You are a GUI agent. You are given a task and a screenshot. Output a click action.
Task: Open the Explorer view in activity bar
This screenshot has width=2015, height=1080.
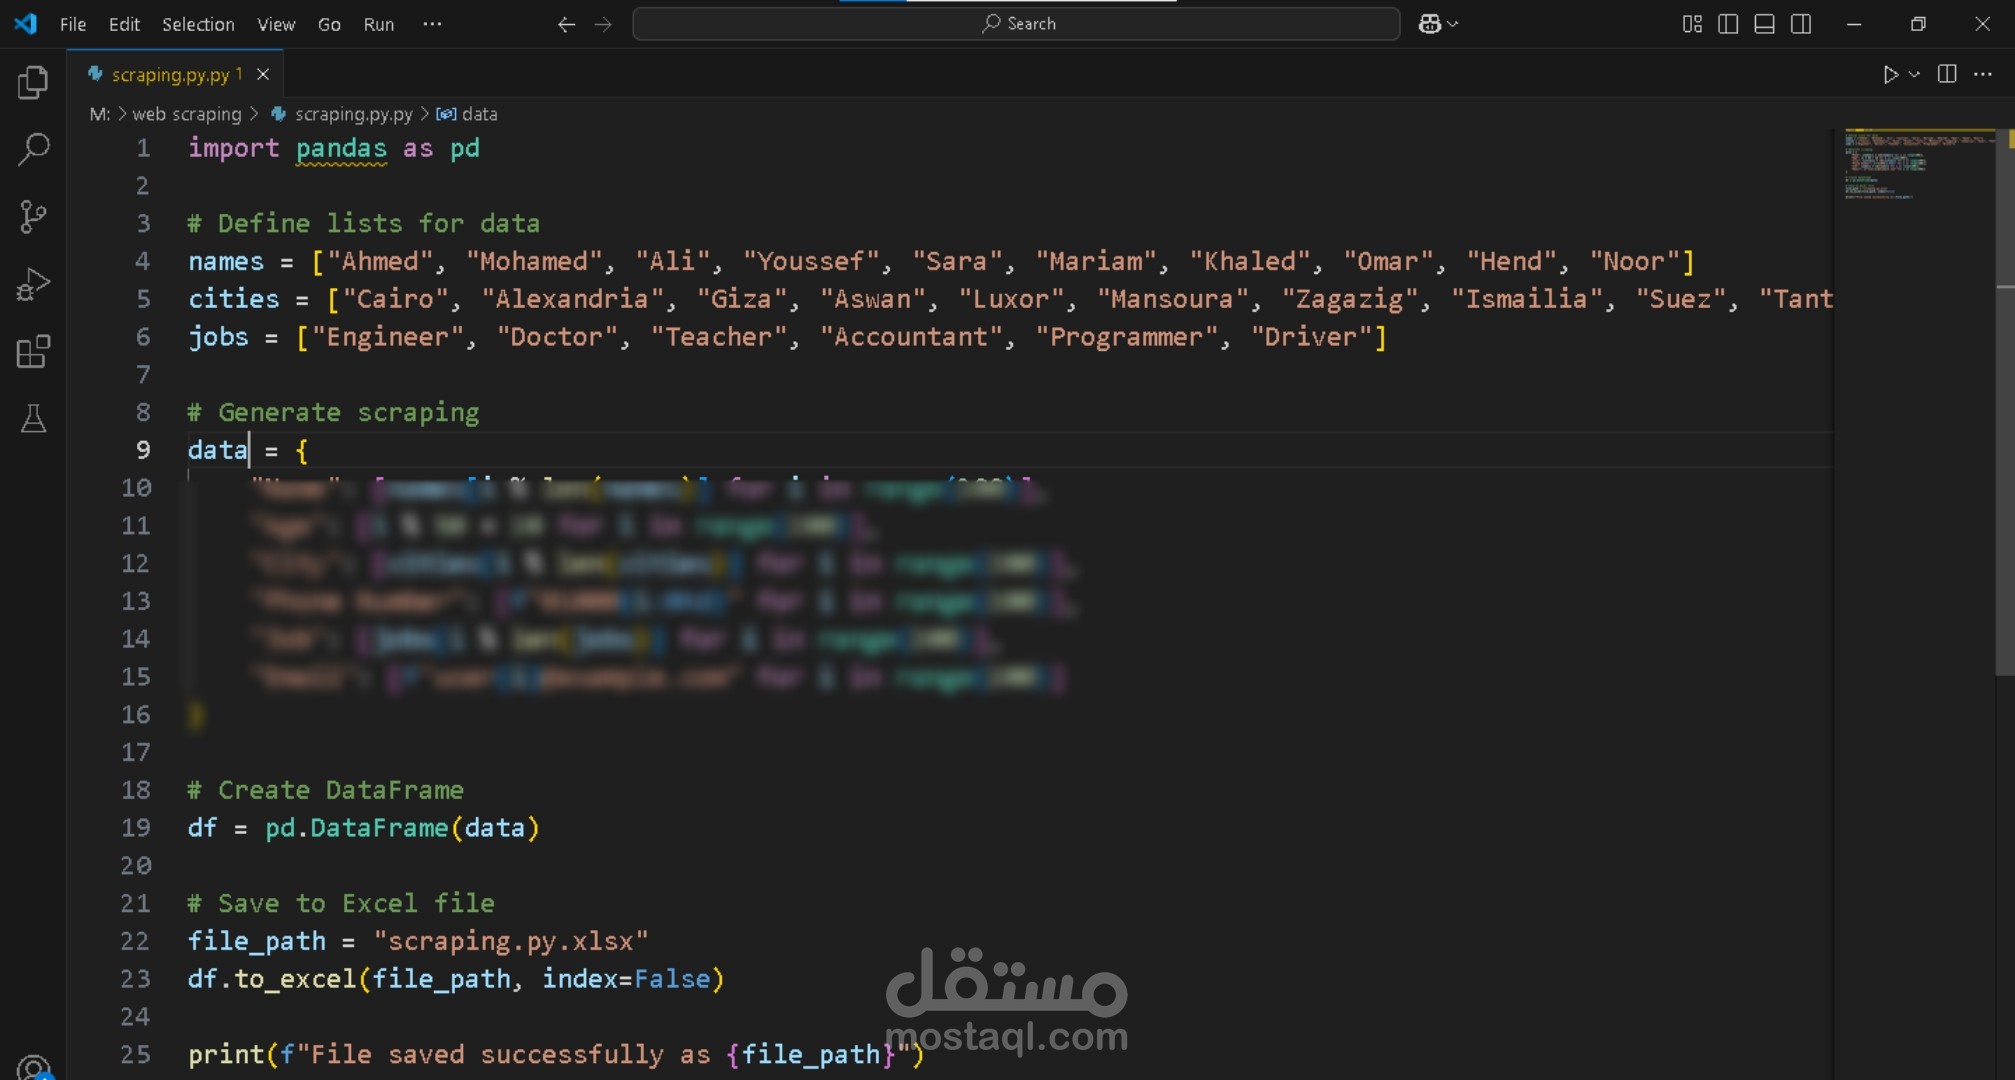point(33,82)
